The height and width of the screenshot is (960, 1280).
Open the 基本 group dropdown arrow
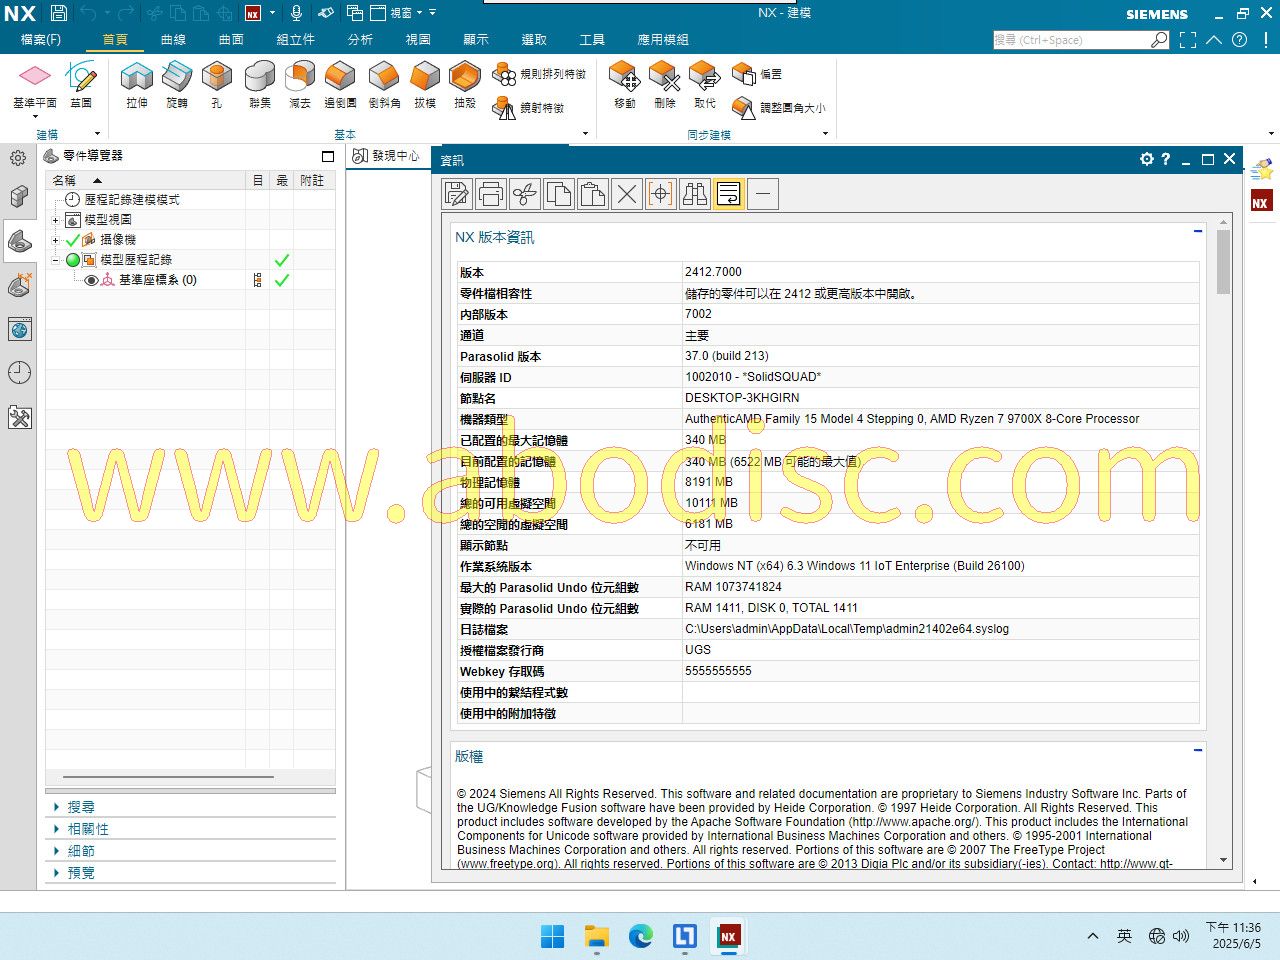point(585,134)
